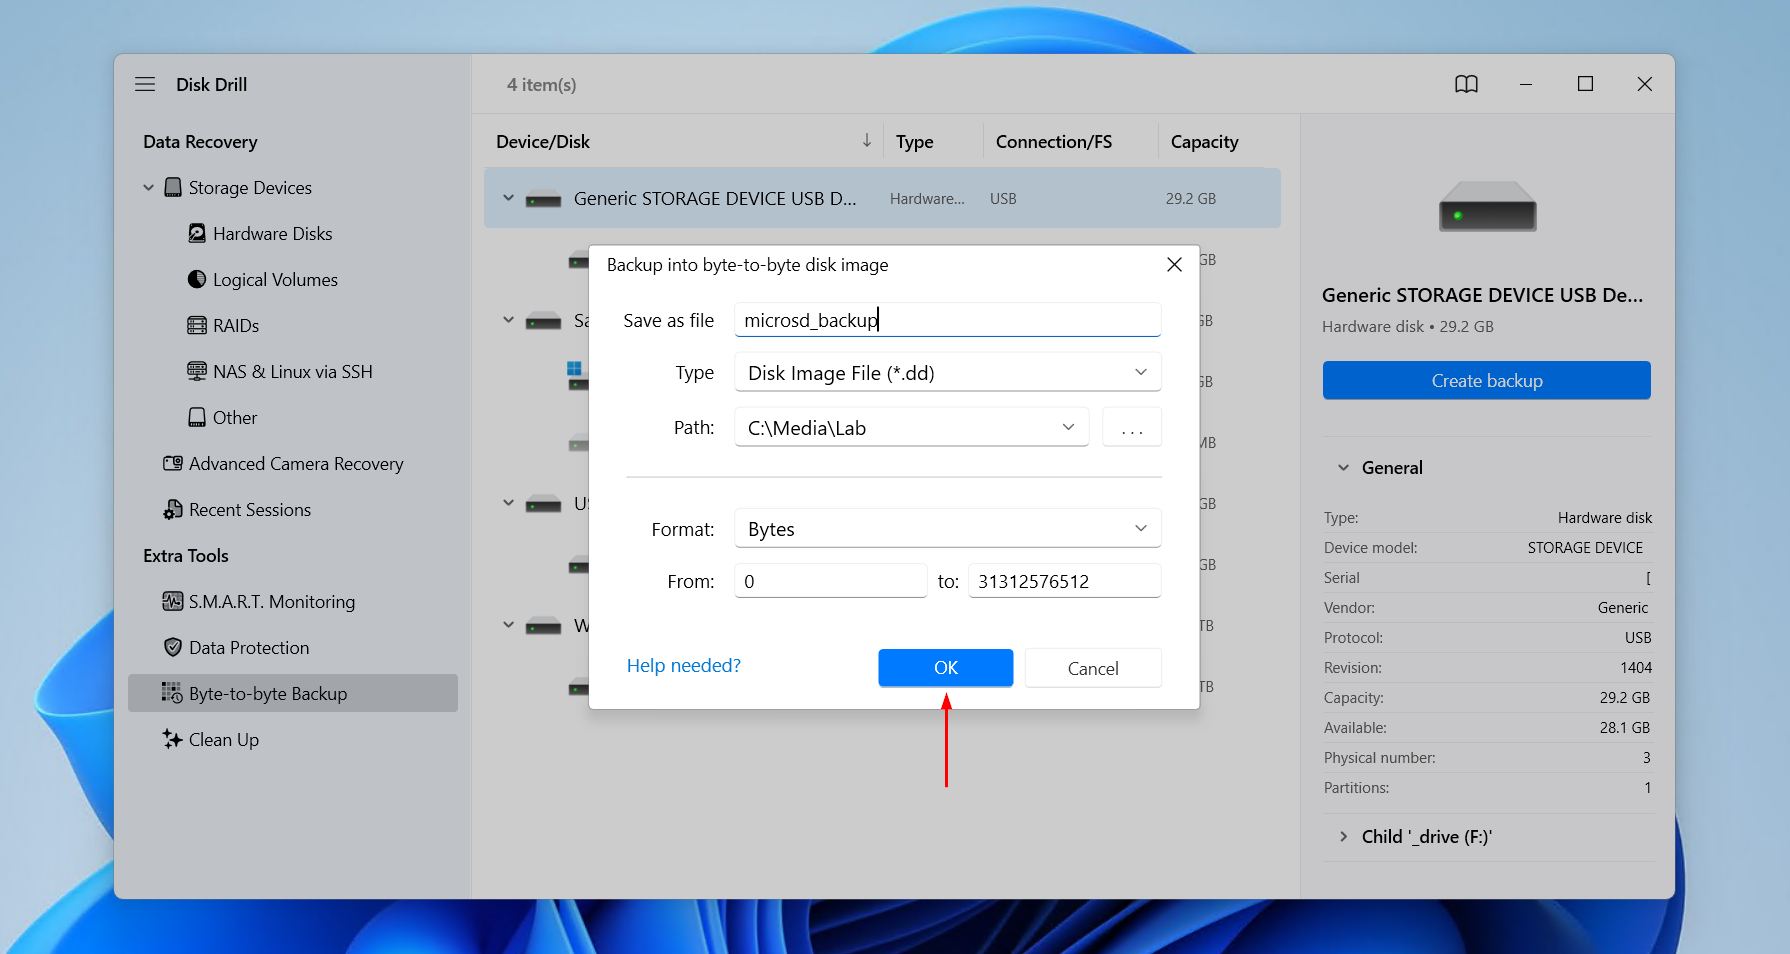The height and width of the screenshot is (954, 1790).
Task: Collapse the General section
Action: (x=1344, y=468)
